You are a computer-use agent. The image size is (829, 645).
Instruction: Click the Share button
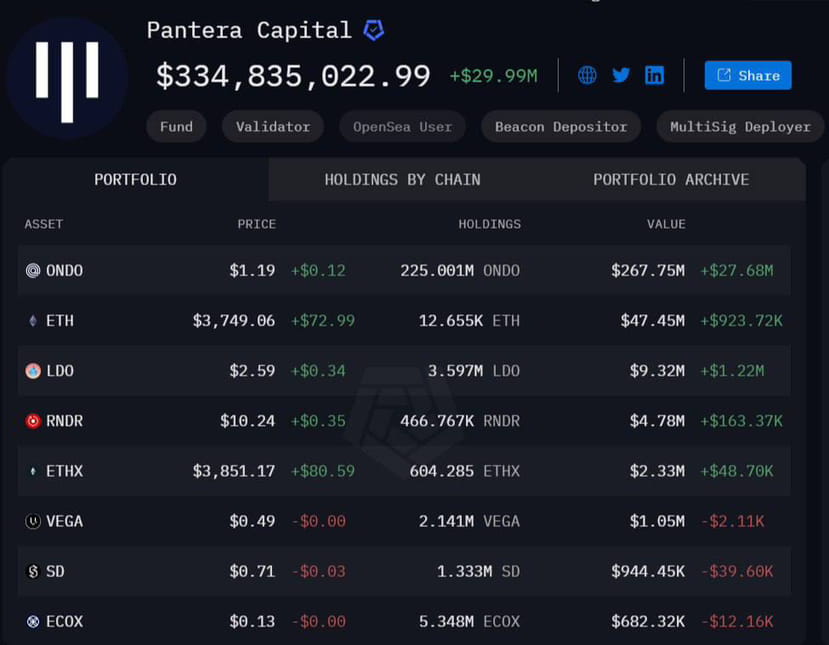coord(747,75)
